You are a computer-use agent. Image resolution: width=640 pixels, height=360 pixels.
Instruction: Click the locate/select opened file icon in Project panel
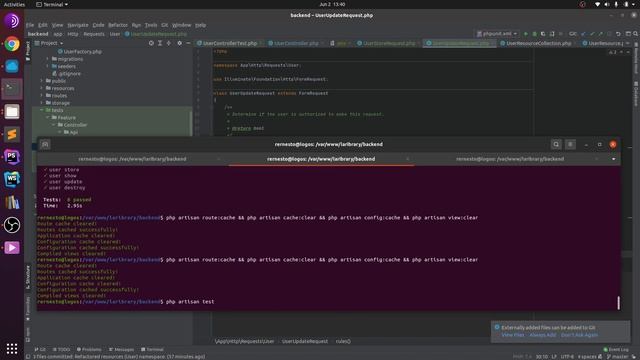[151, 43]
